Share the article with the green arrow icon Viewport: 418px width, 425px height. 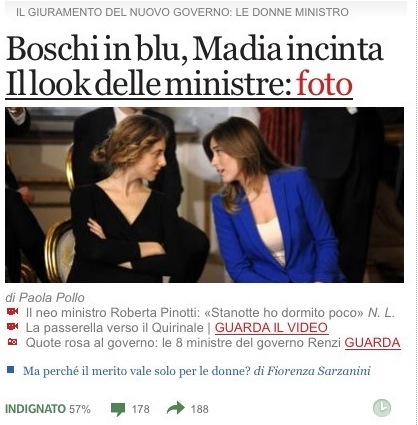tap(176, 408)
